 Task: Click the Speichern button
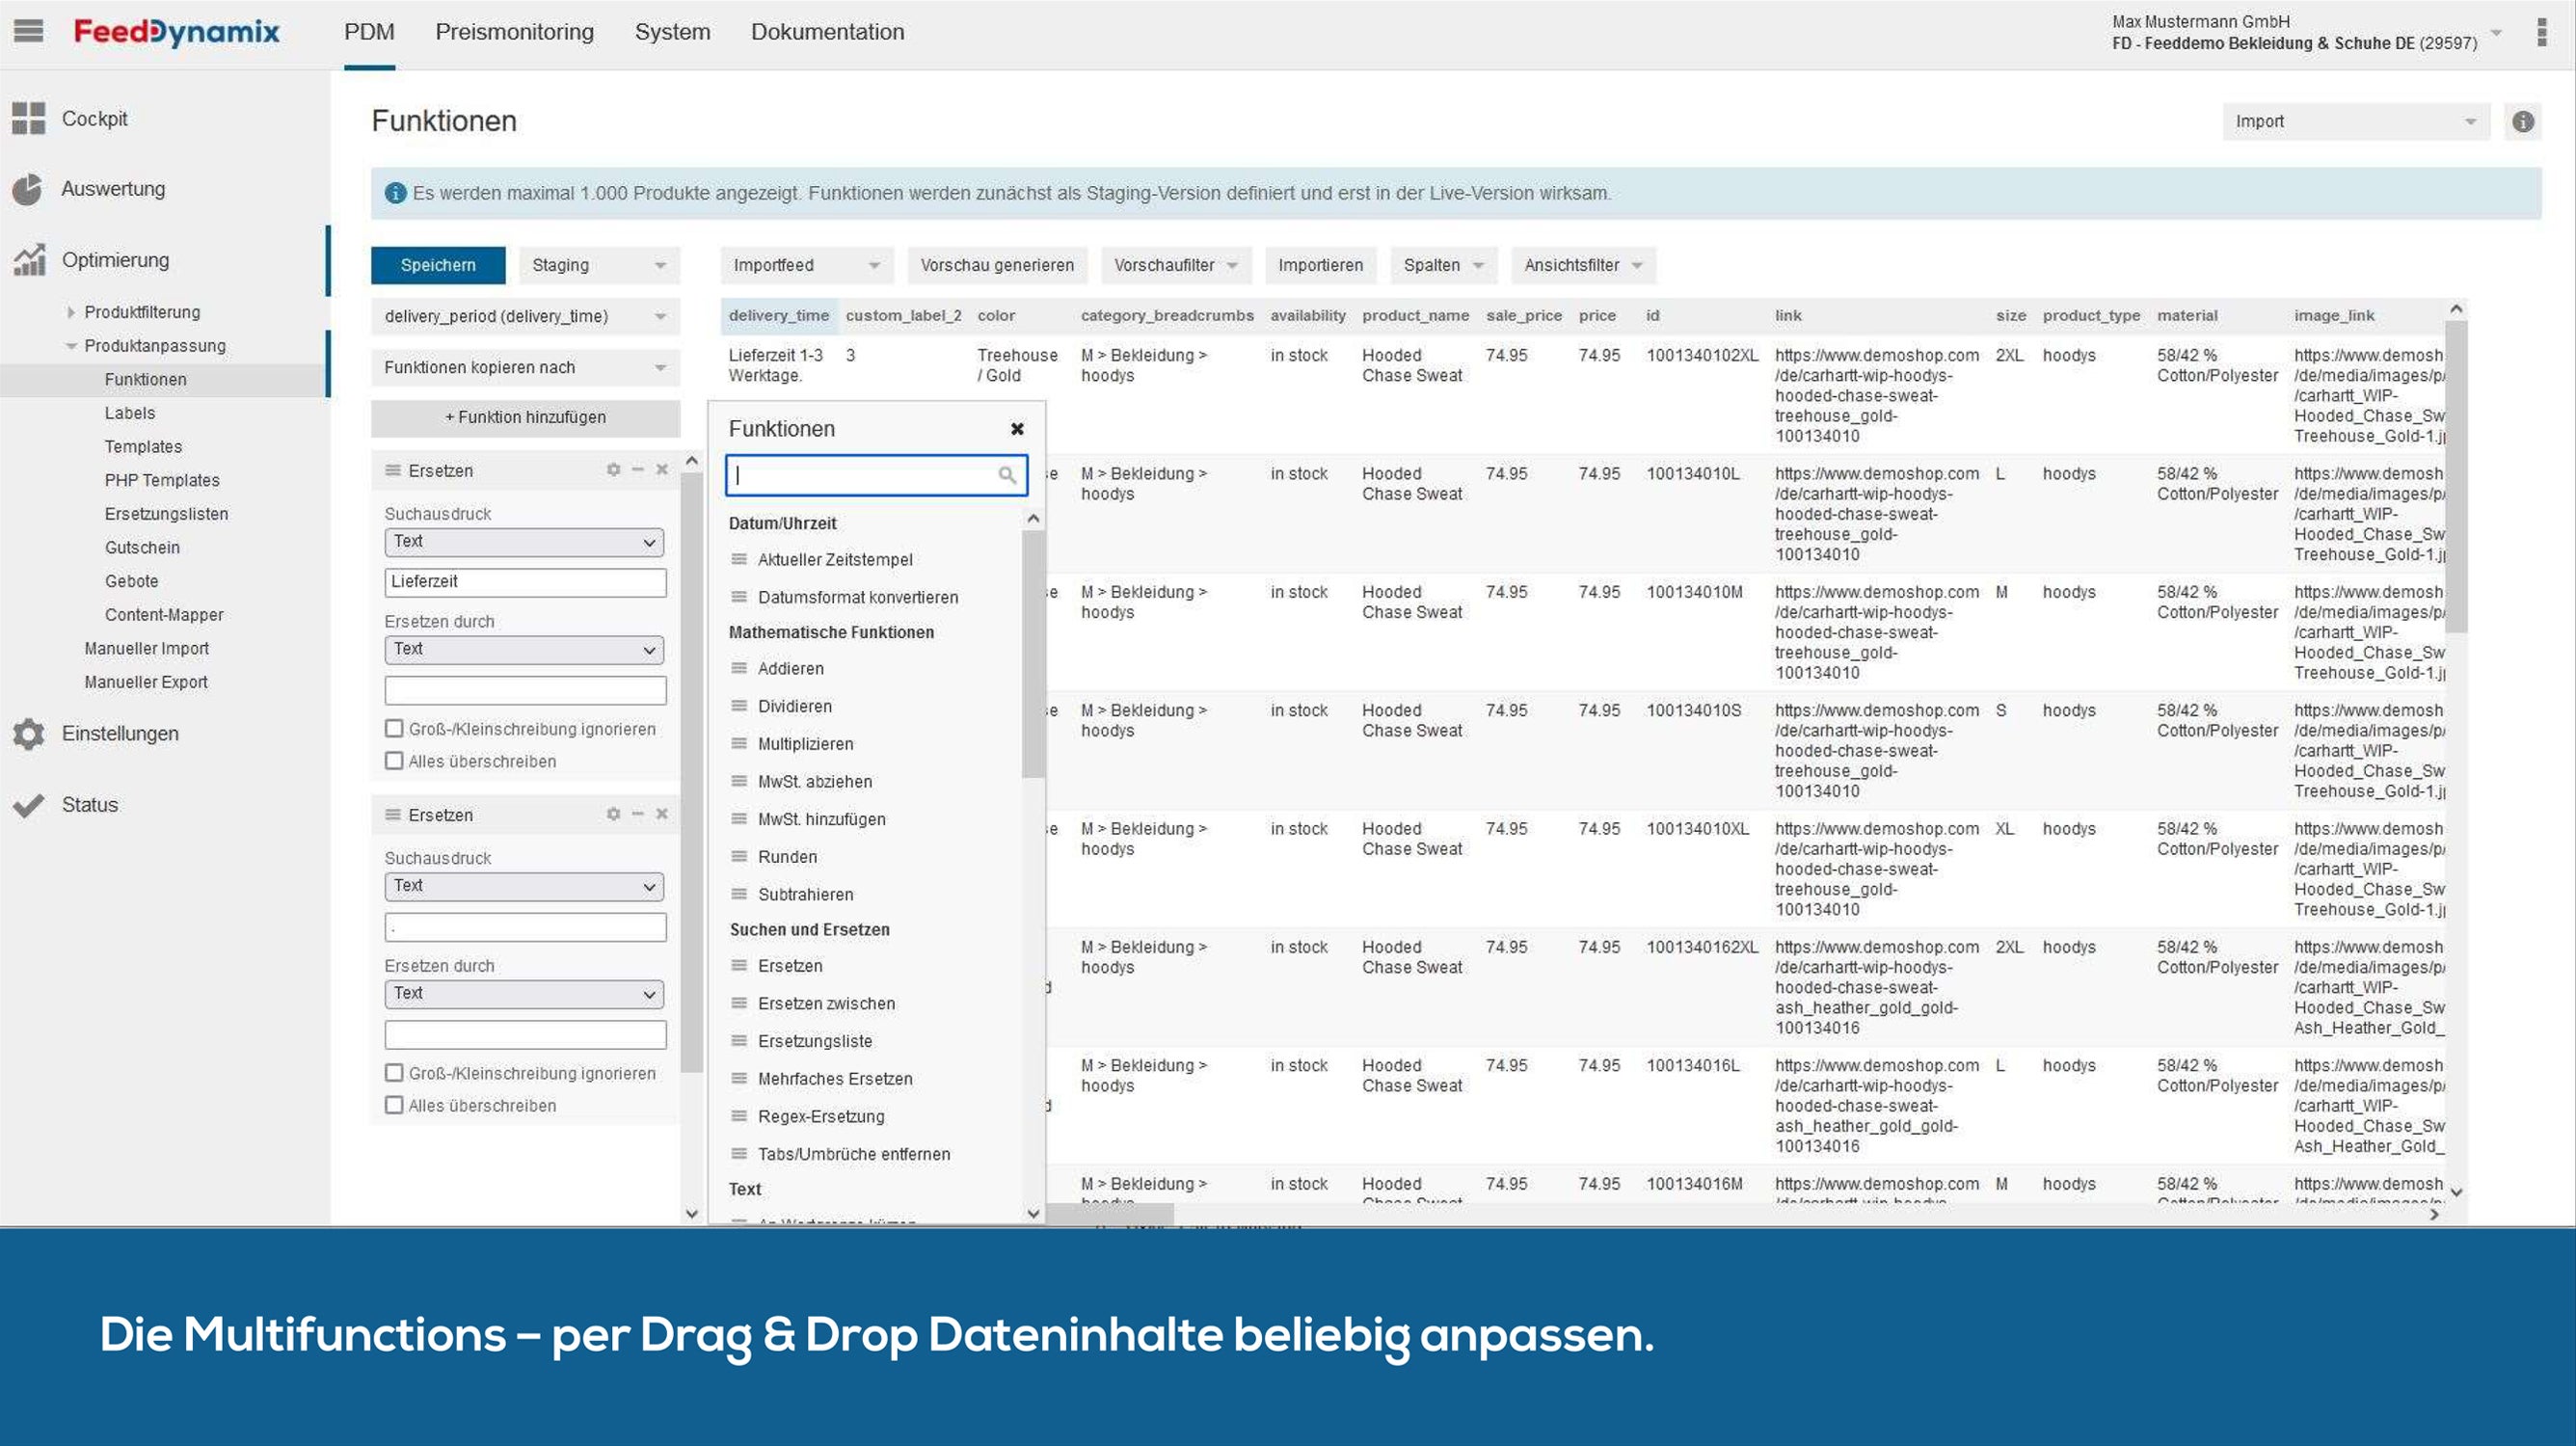coord(438,265)
